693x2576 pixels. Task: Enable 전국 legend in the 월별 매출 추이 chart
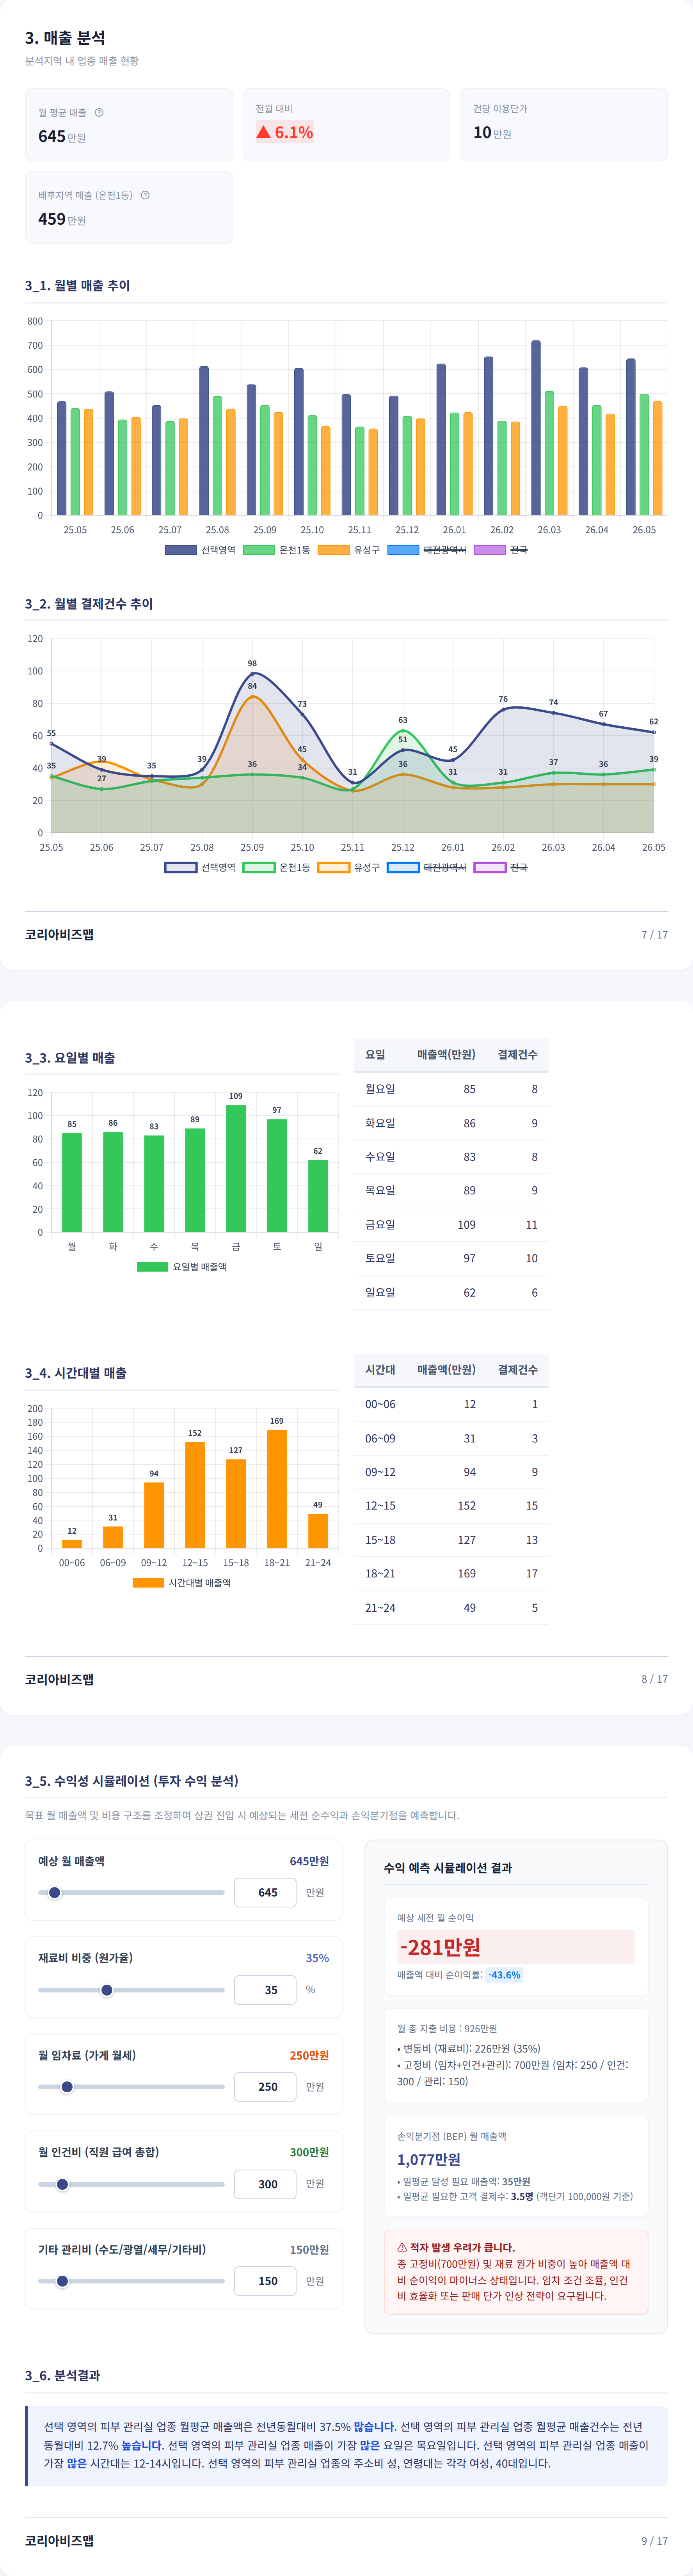pyautogui.click(x=501, y=550)
